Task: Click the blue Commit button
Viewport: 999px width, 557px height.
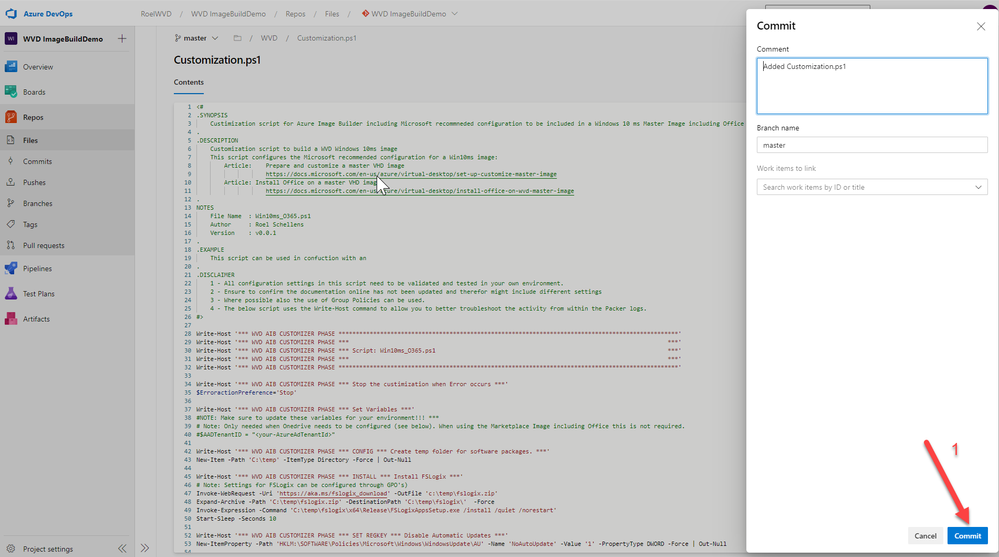Action: (967, 536)
